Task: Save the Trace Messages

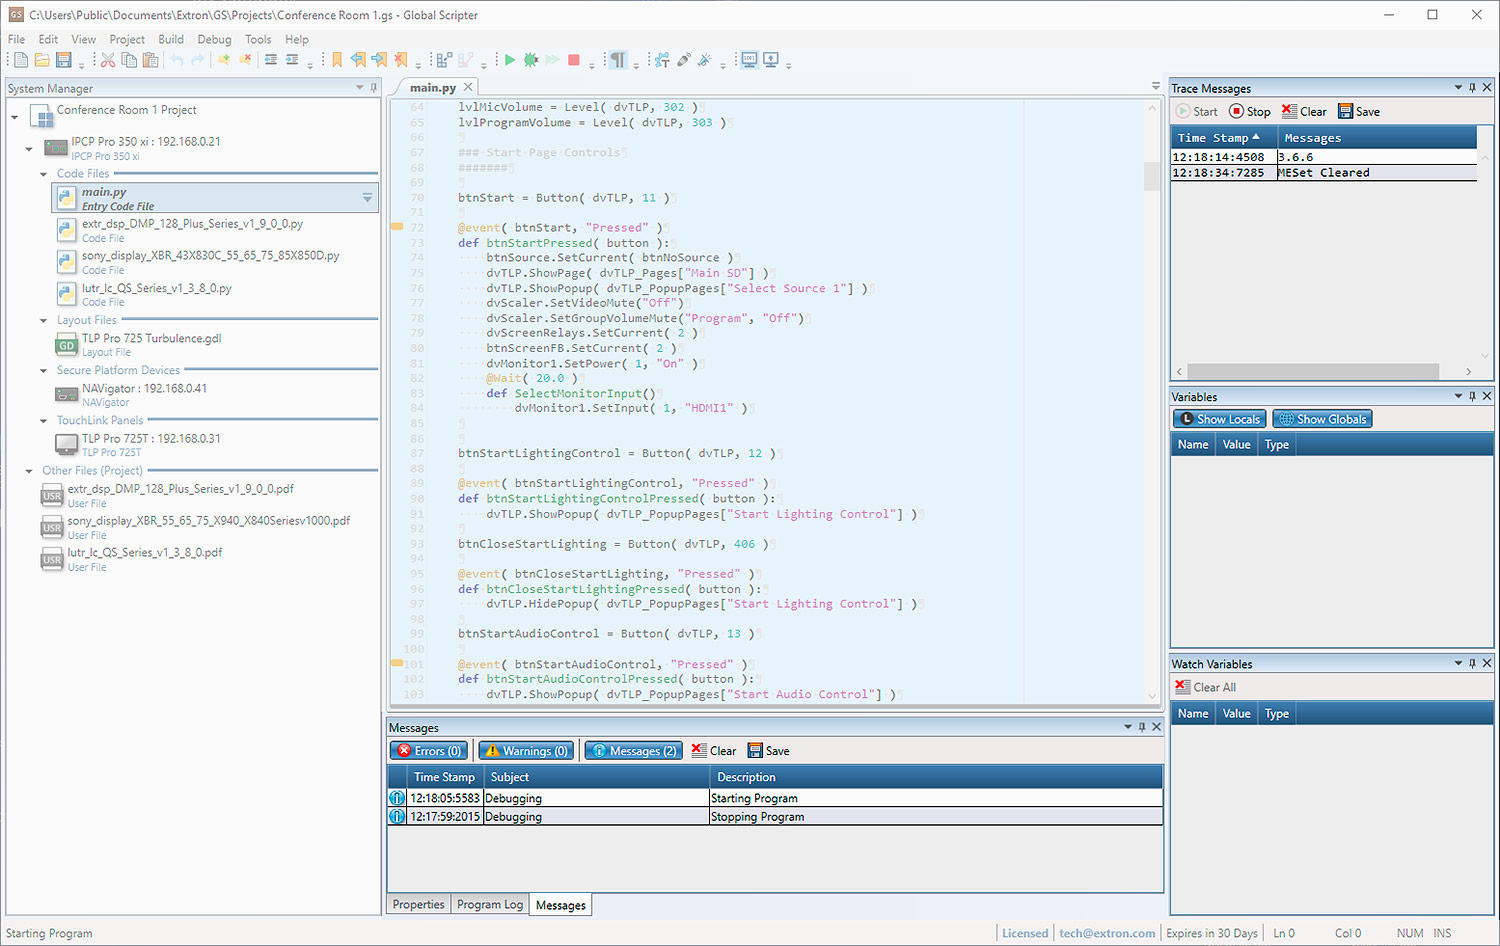Action: tap(1359, 112)
